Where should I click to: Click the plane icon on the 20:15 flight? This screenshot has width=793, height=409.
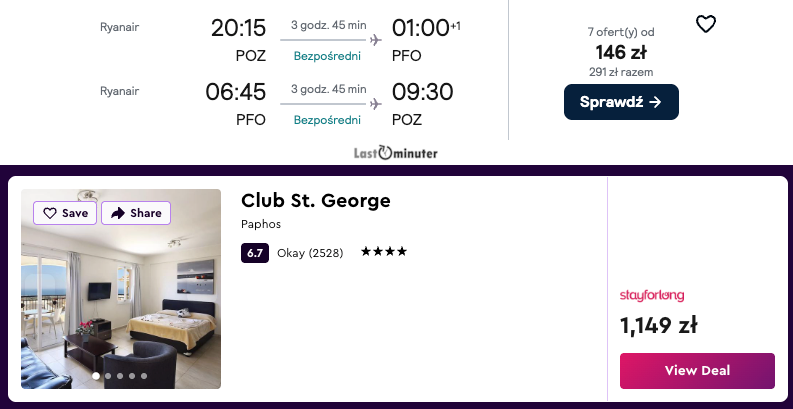(376, 40)
